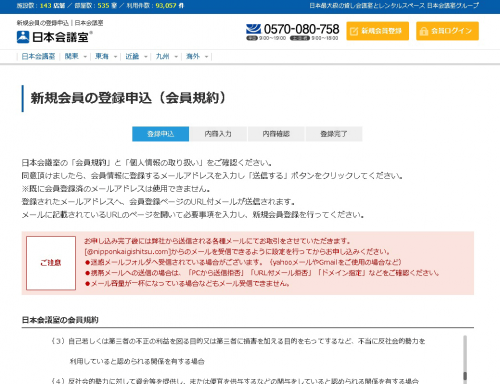This screenshot has width=500, height=384.
Task: Click the 施設数 143 店舗 stat text
Action: point(41,6)
